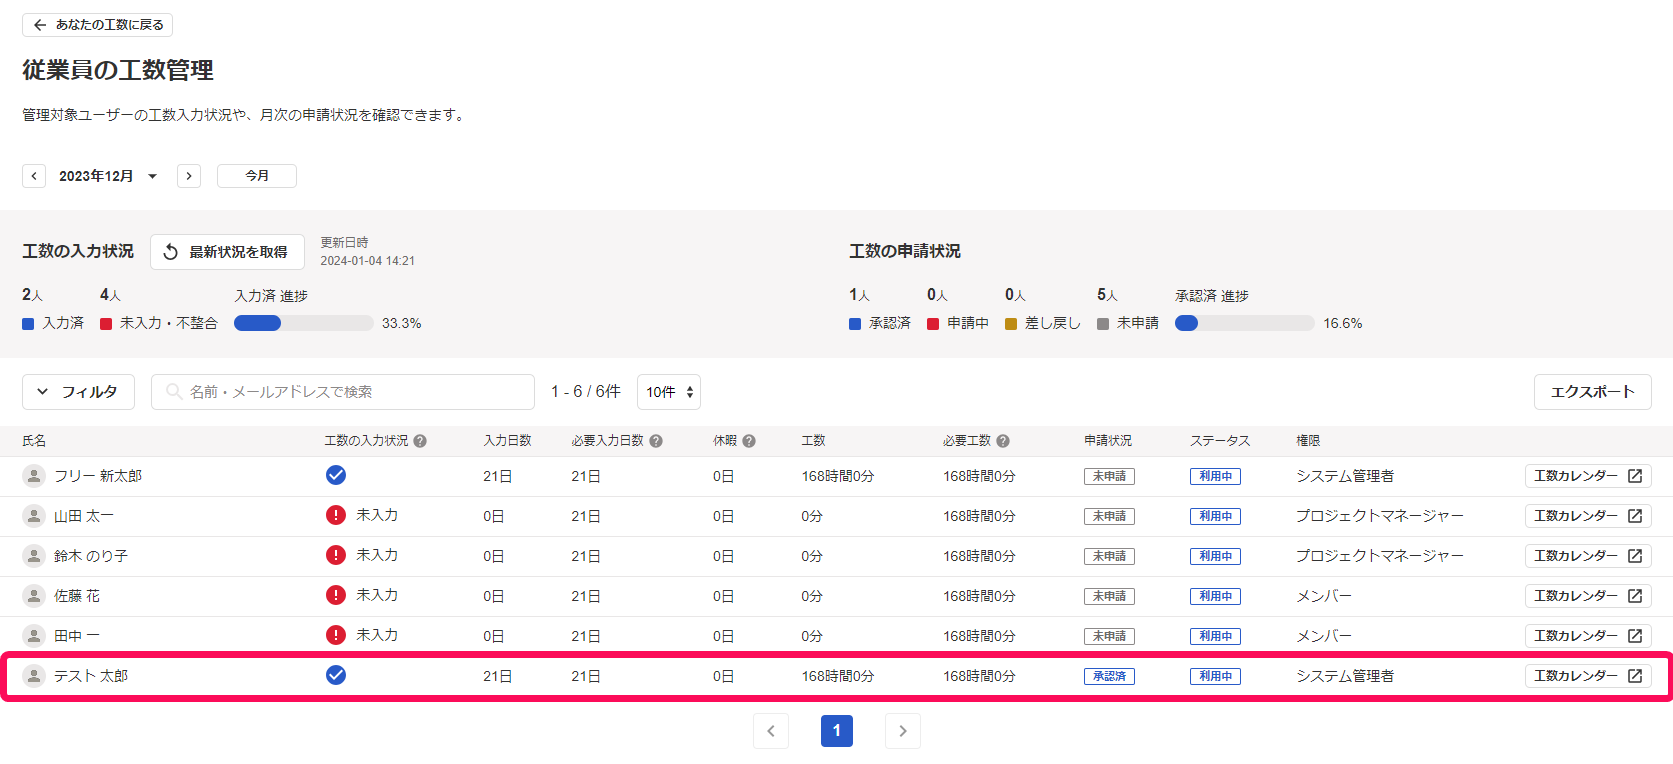Open 工数カレンダー for 鈴木 のり子
This screenshot has width=1673, height=764.
[1588, 556]
